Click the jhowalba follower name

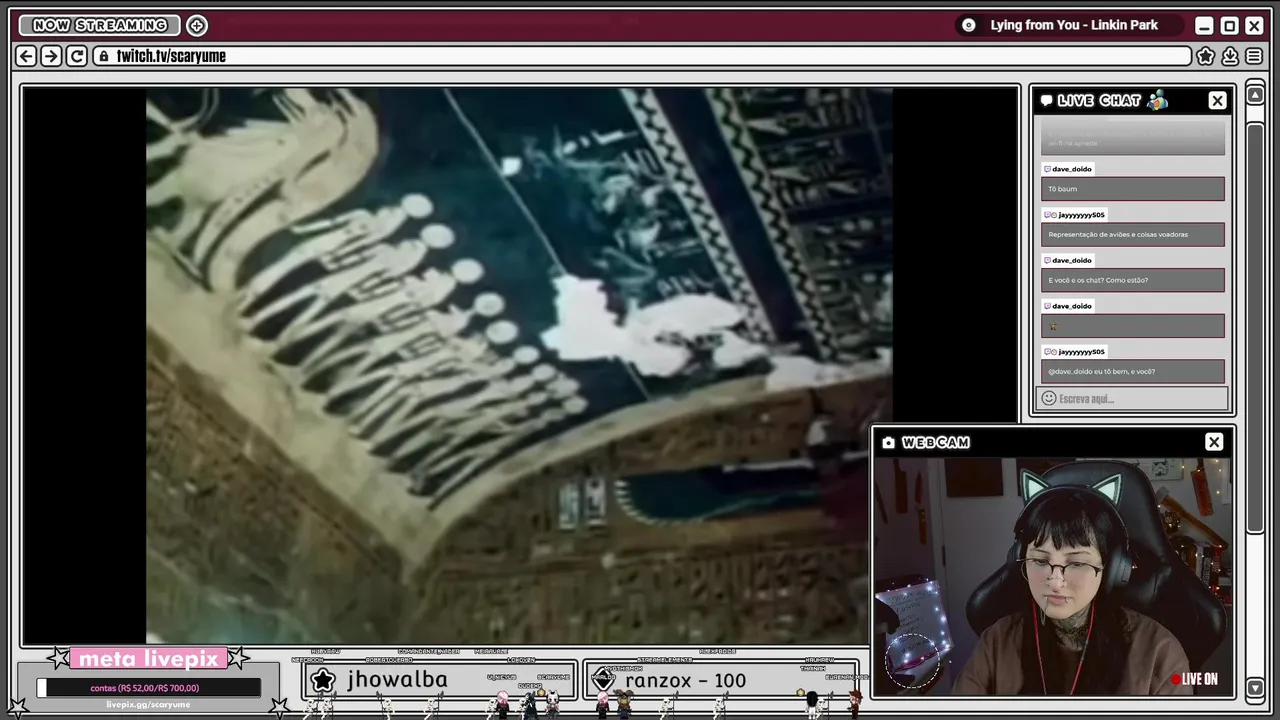(x=397, y=680)
